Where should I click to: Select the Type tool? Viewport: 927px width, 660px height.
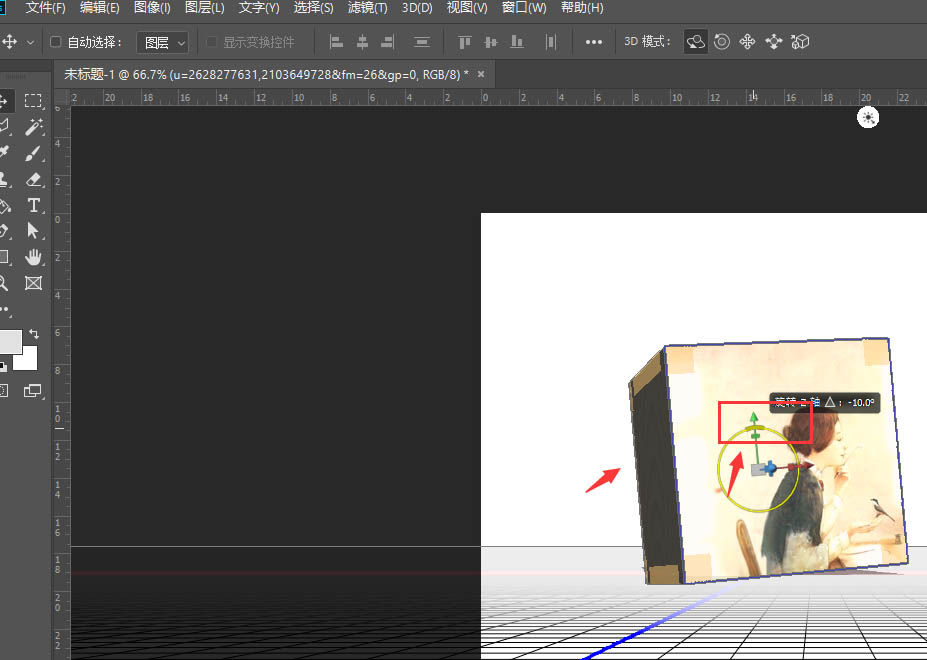coord(33,205)
